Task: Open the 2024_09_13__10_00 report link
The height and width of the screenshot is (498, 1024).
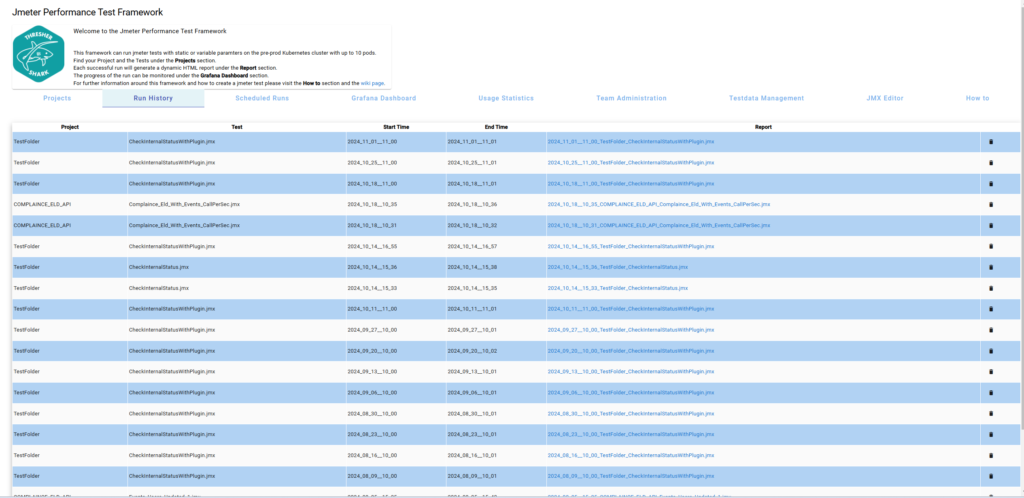Action: (x=631, y=371)
